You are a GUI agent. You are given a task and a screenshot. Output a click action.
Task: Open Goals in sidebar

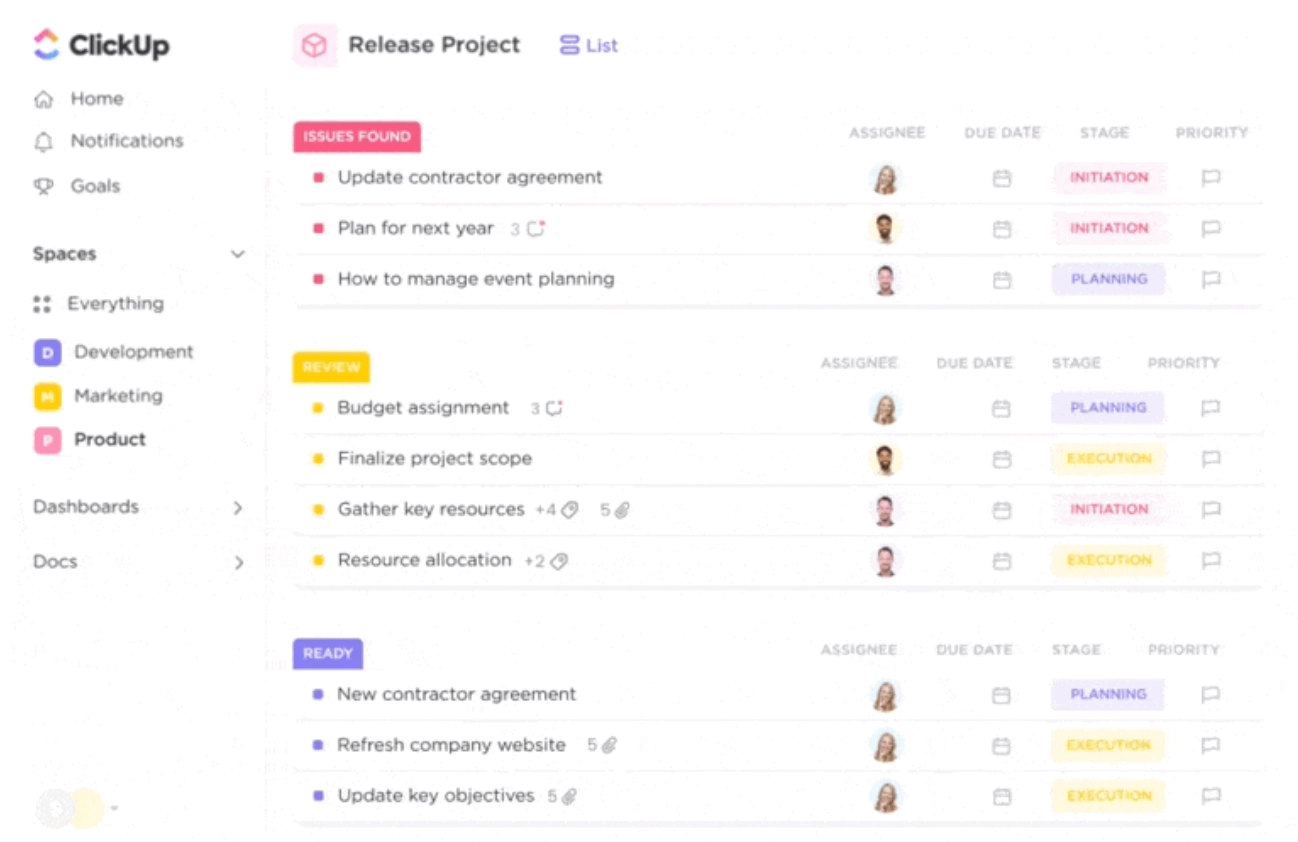[95, 186]
